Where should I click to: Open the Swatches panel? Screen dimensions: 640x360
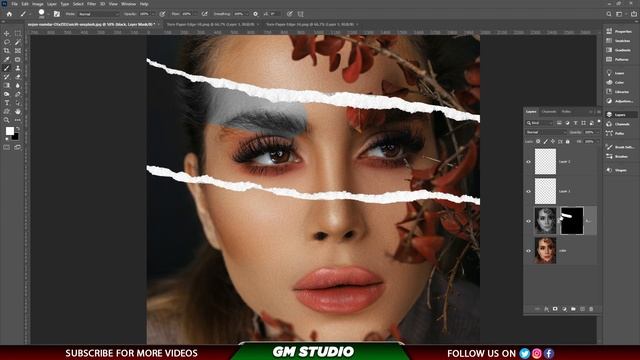(x=619, y=41)
